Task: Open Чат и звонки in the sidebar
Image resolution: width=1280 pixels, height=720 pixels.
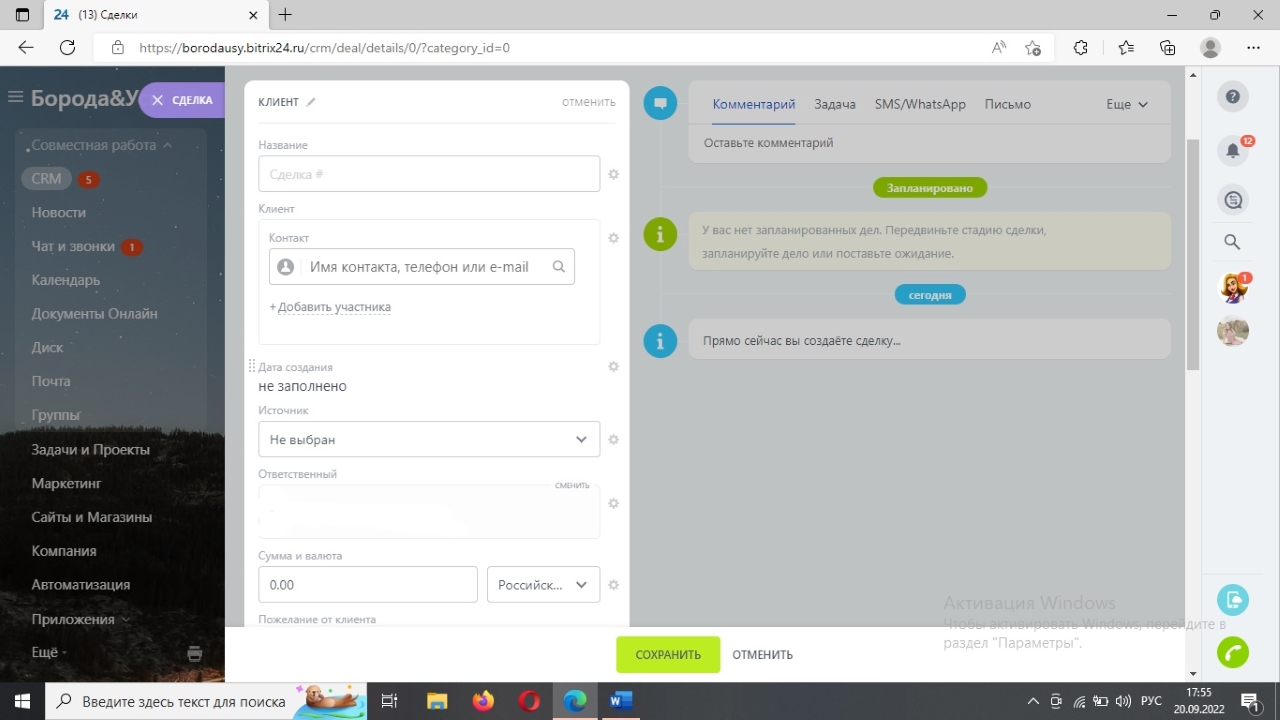Action: [x=73, y=246]
